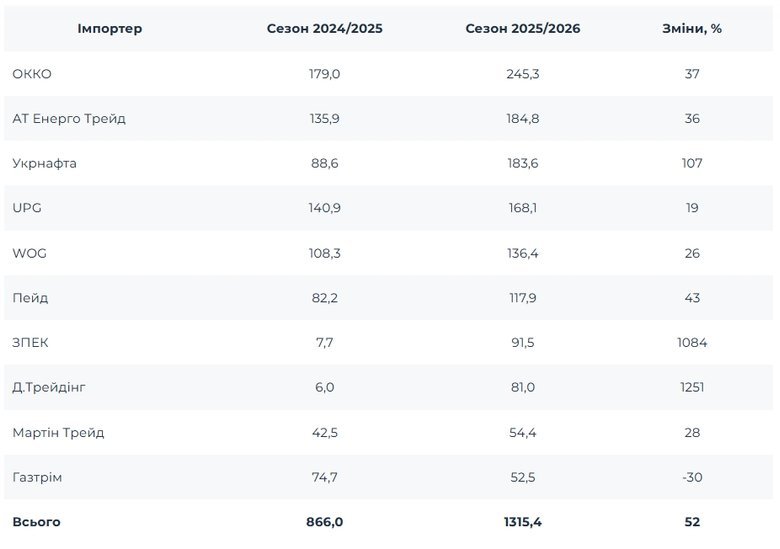Image resolution: width=780 pixels, height=549 pixels.
Task: Click the 1251 percent change value
Action: [692, 388]
